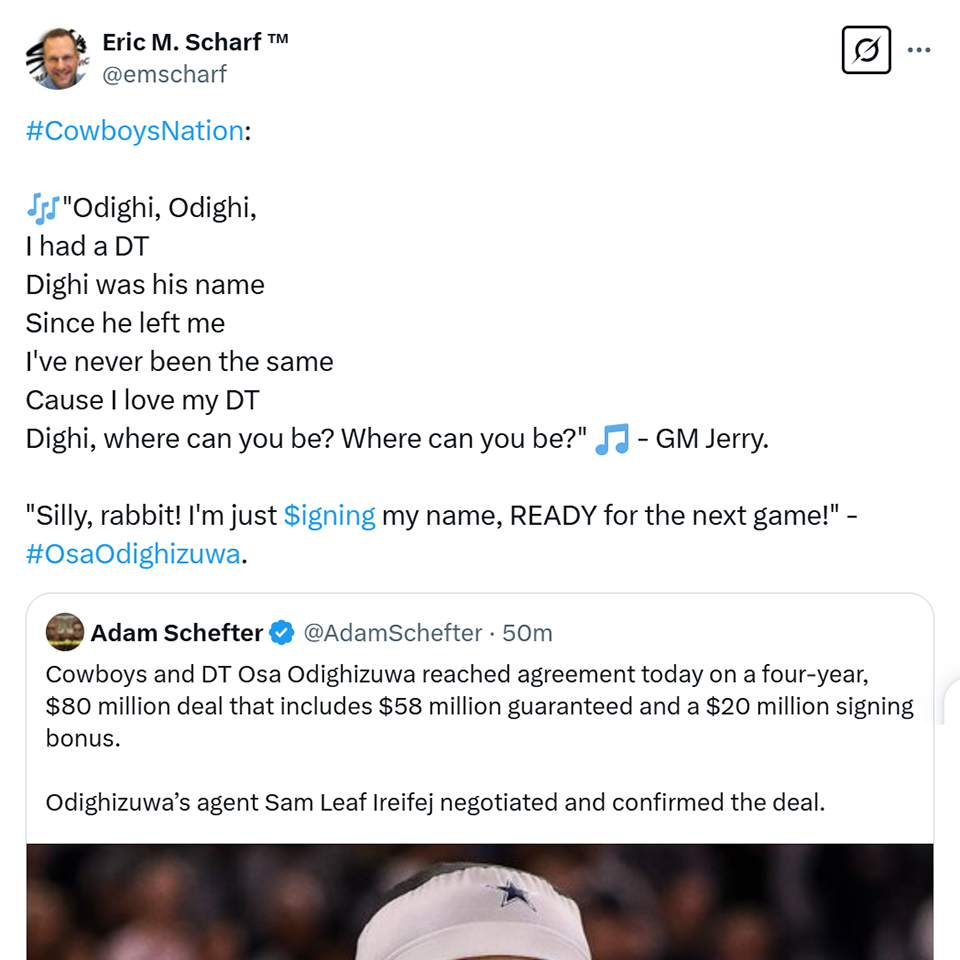Click the @AdamSchefter handle
This screenshot has width=960, height=960.
(x=393, y=632)
